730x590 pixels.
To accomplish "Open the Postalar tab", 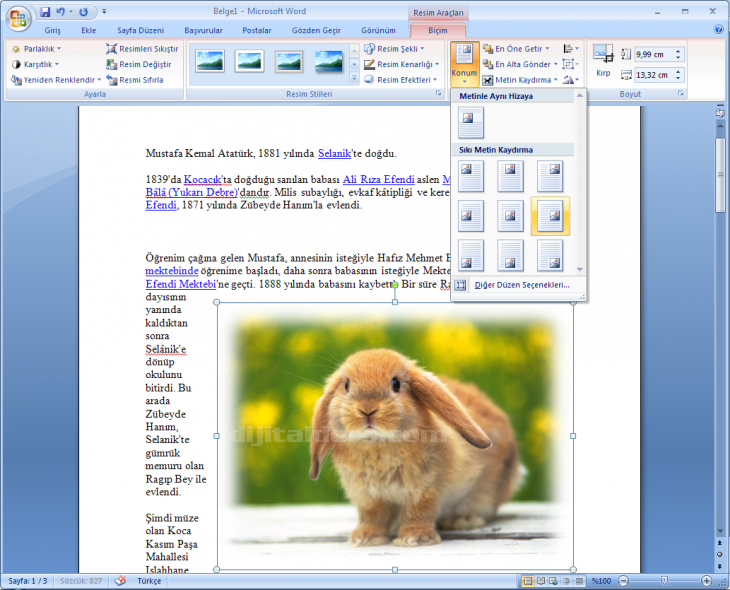I will coord(257,30).
